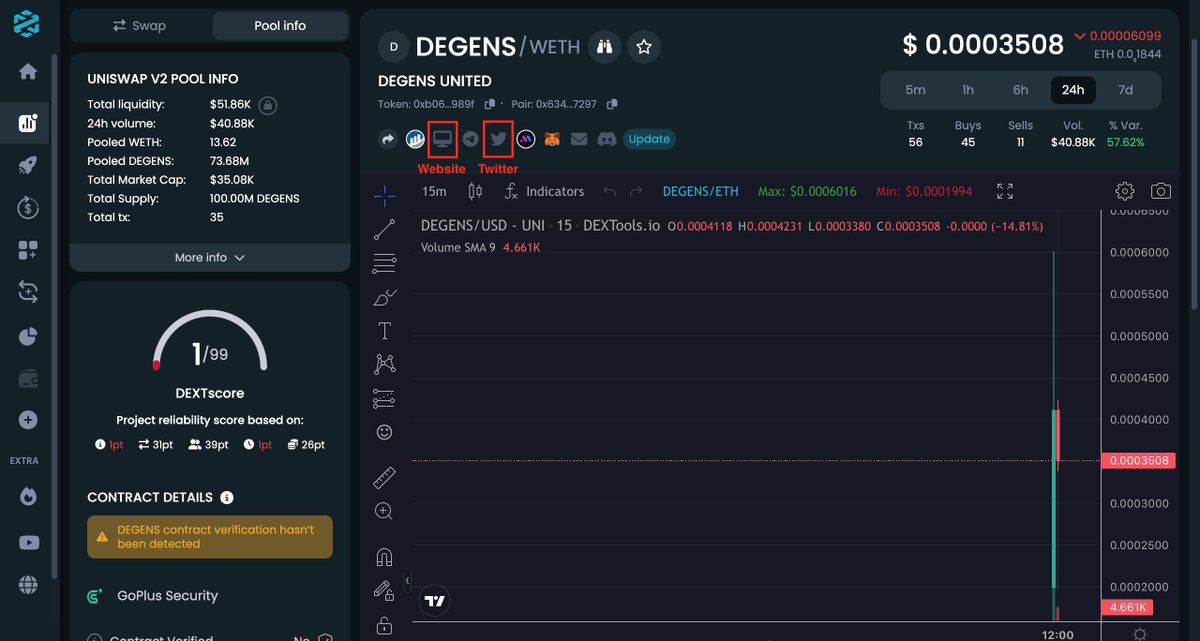
Task: Click the email envelope icon
Action: point(579,139)
